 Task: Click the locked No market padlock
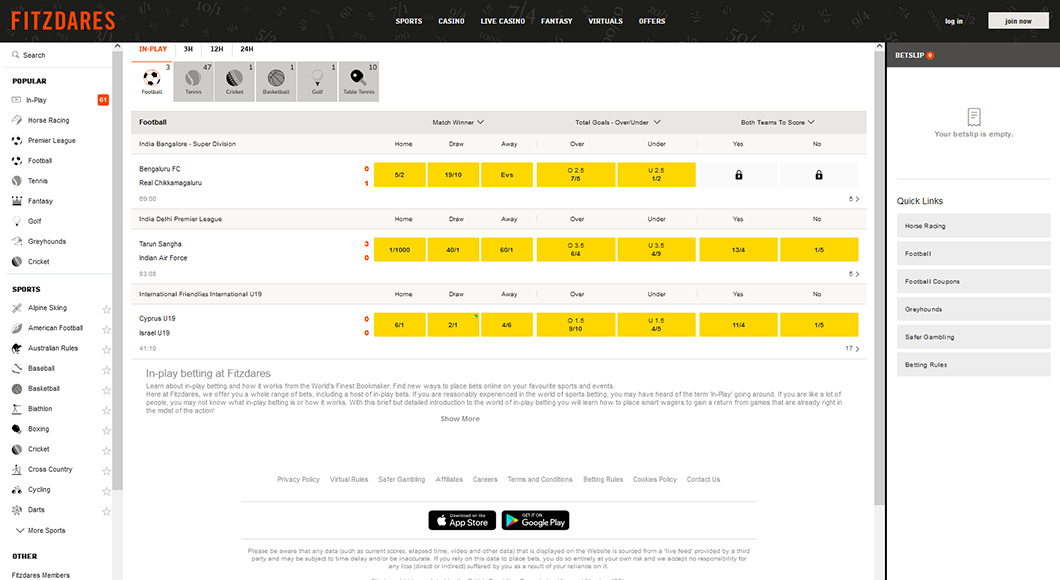click(x=819, y=175)
